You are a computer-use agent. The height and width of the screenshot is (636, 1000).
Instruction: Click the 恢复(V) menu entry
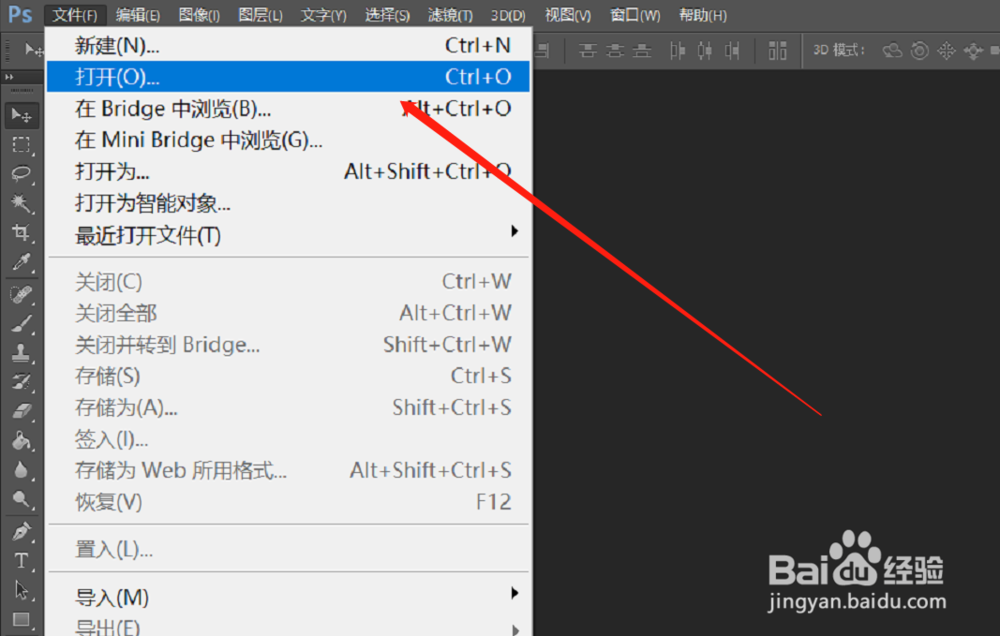coord(288,502)
